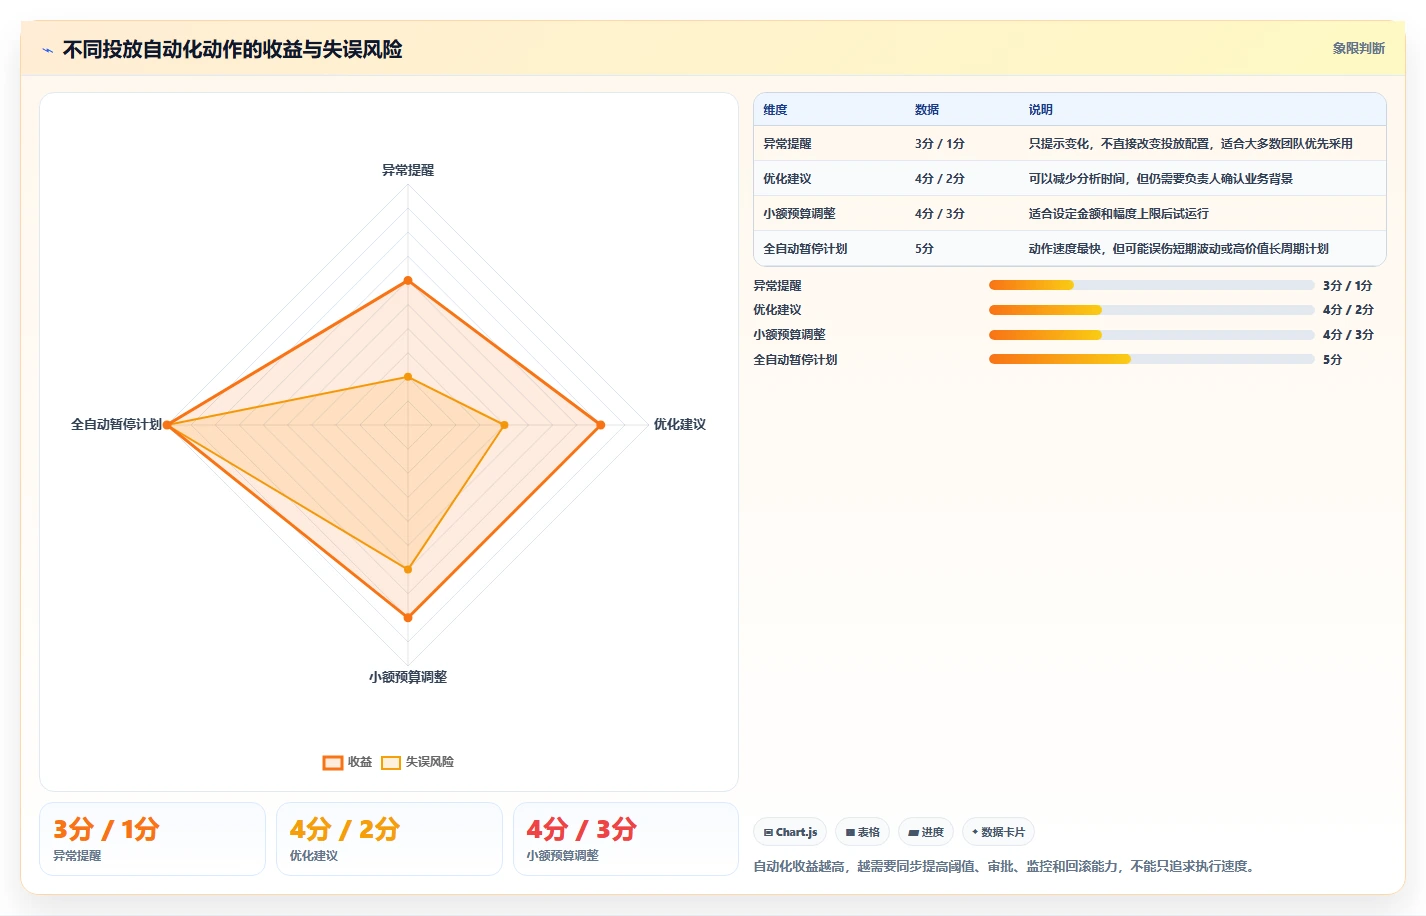Toggle the 收益 legend swatch

pyautogui.click(x=332, y=762)
